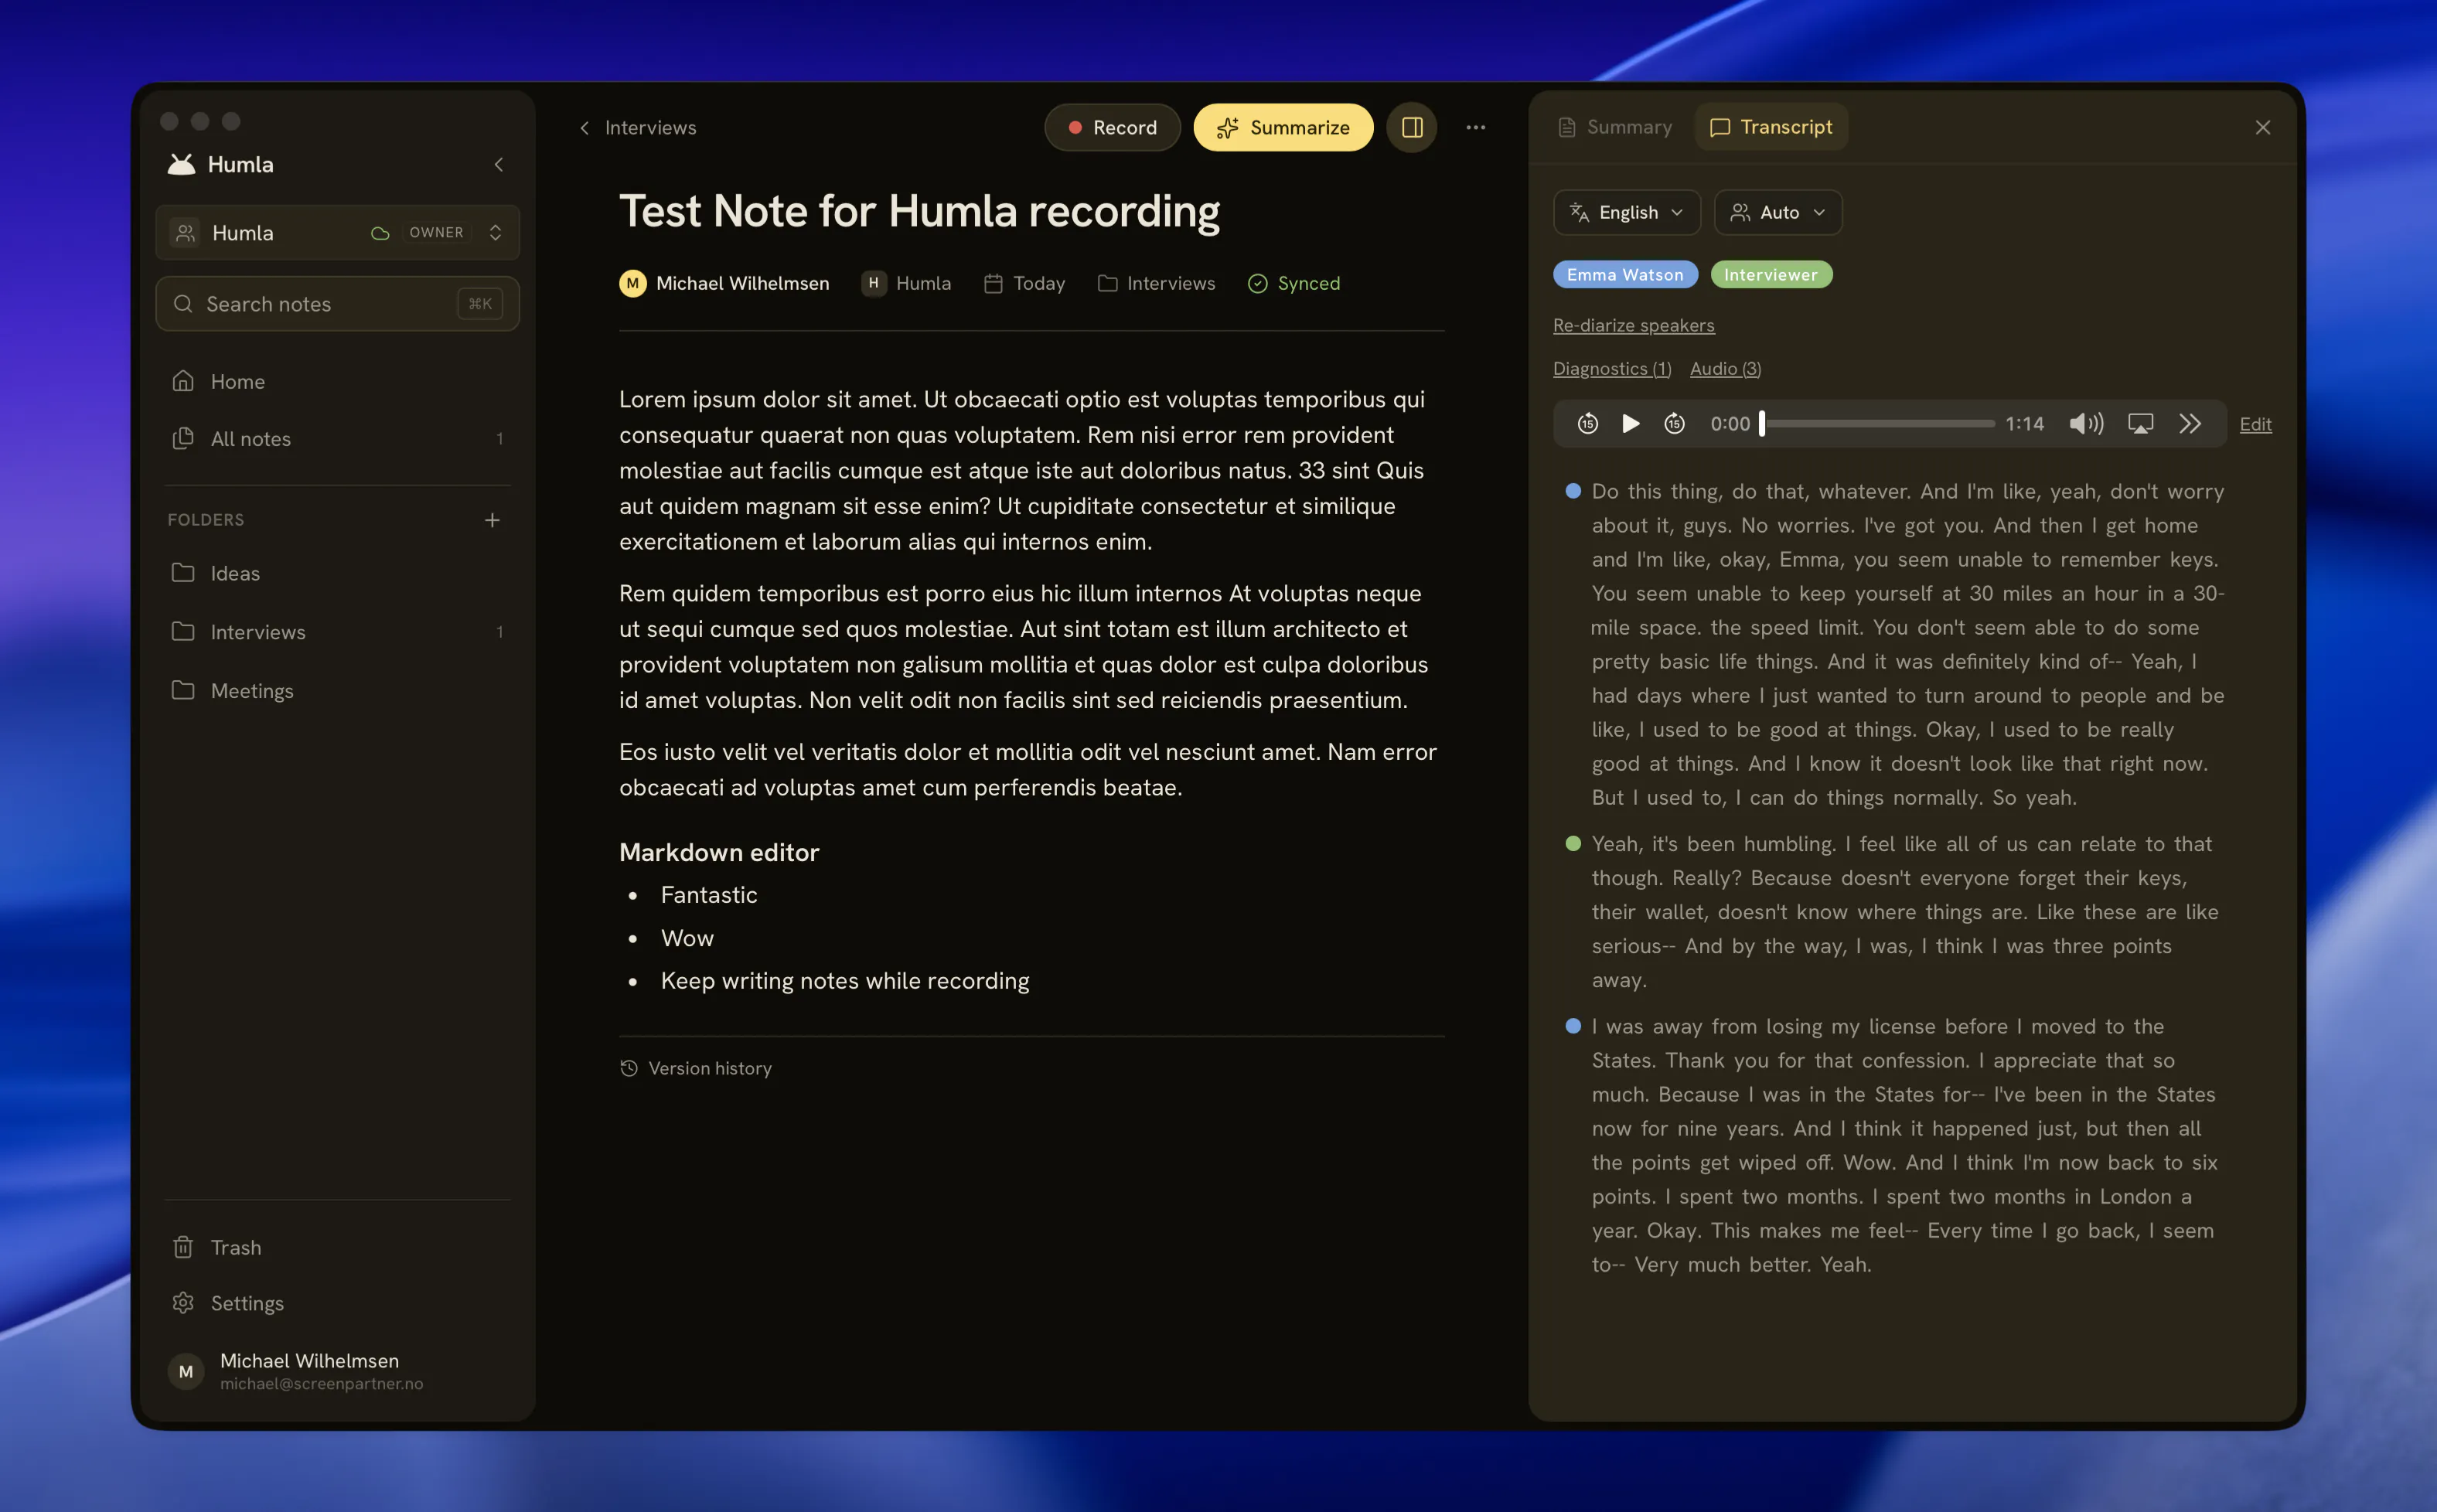Close the transcript panel
Image resolution: width=2437 pixels, height=1512 pixels.
tap(2262, 127)
